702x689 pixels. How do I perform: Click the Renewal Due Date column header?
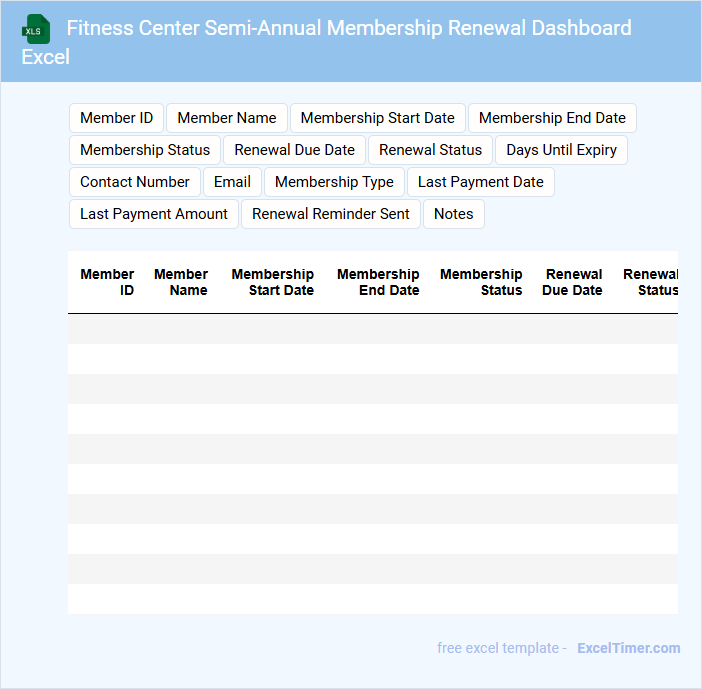tap(572, 282)
